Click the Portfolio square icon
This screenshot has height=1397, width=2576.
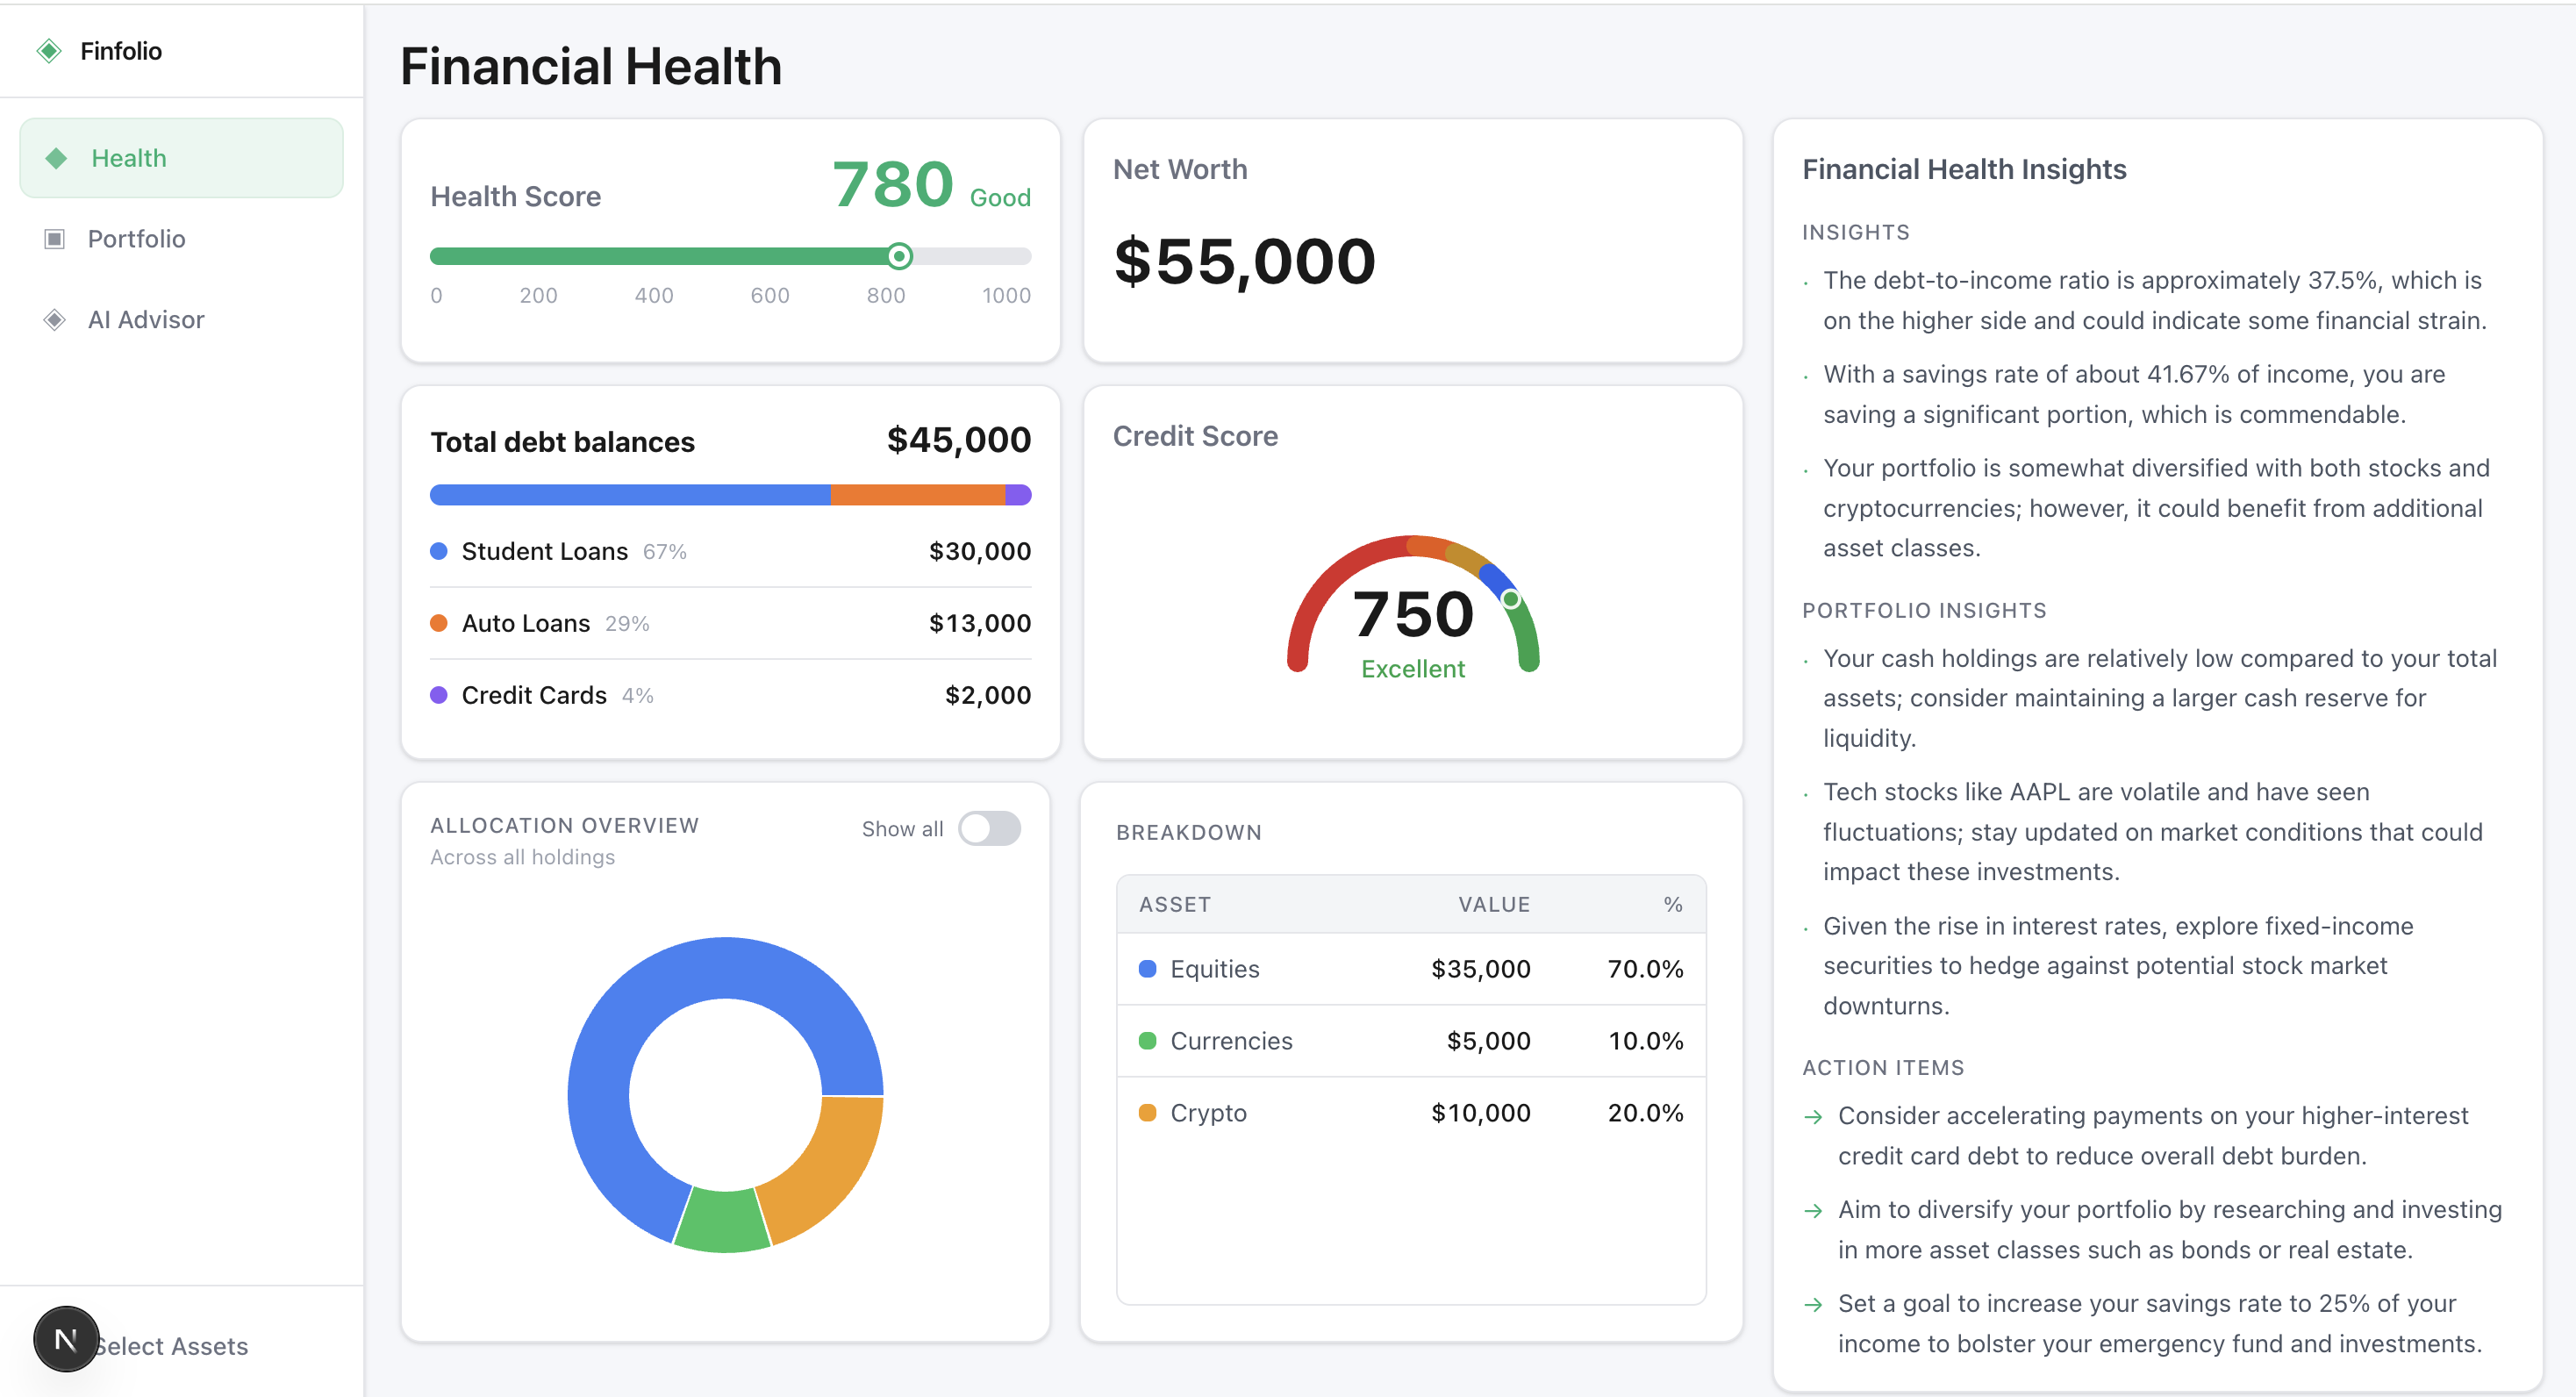point(57,238)
